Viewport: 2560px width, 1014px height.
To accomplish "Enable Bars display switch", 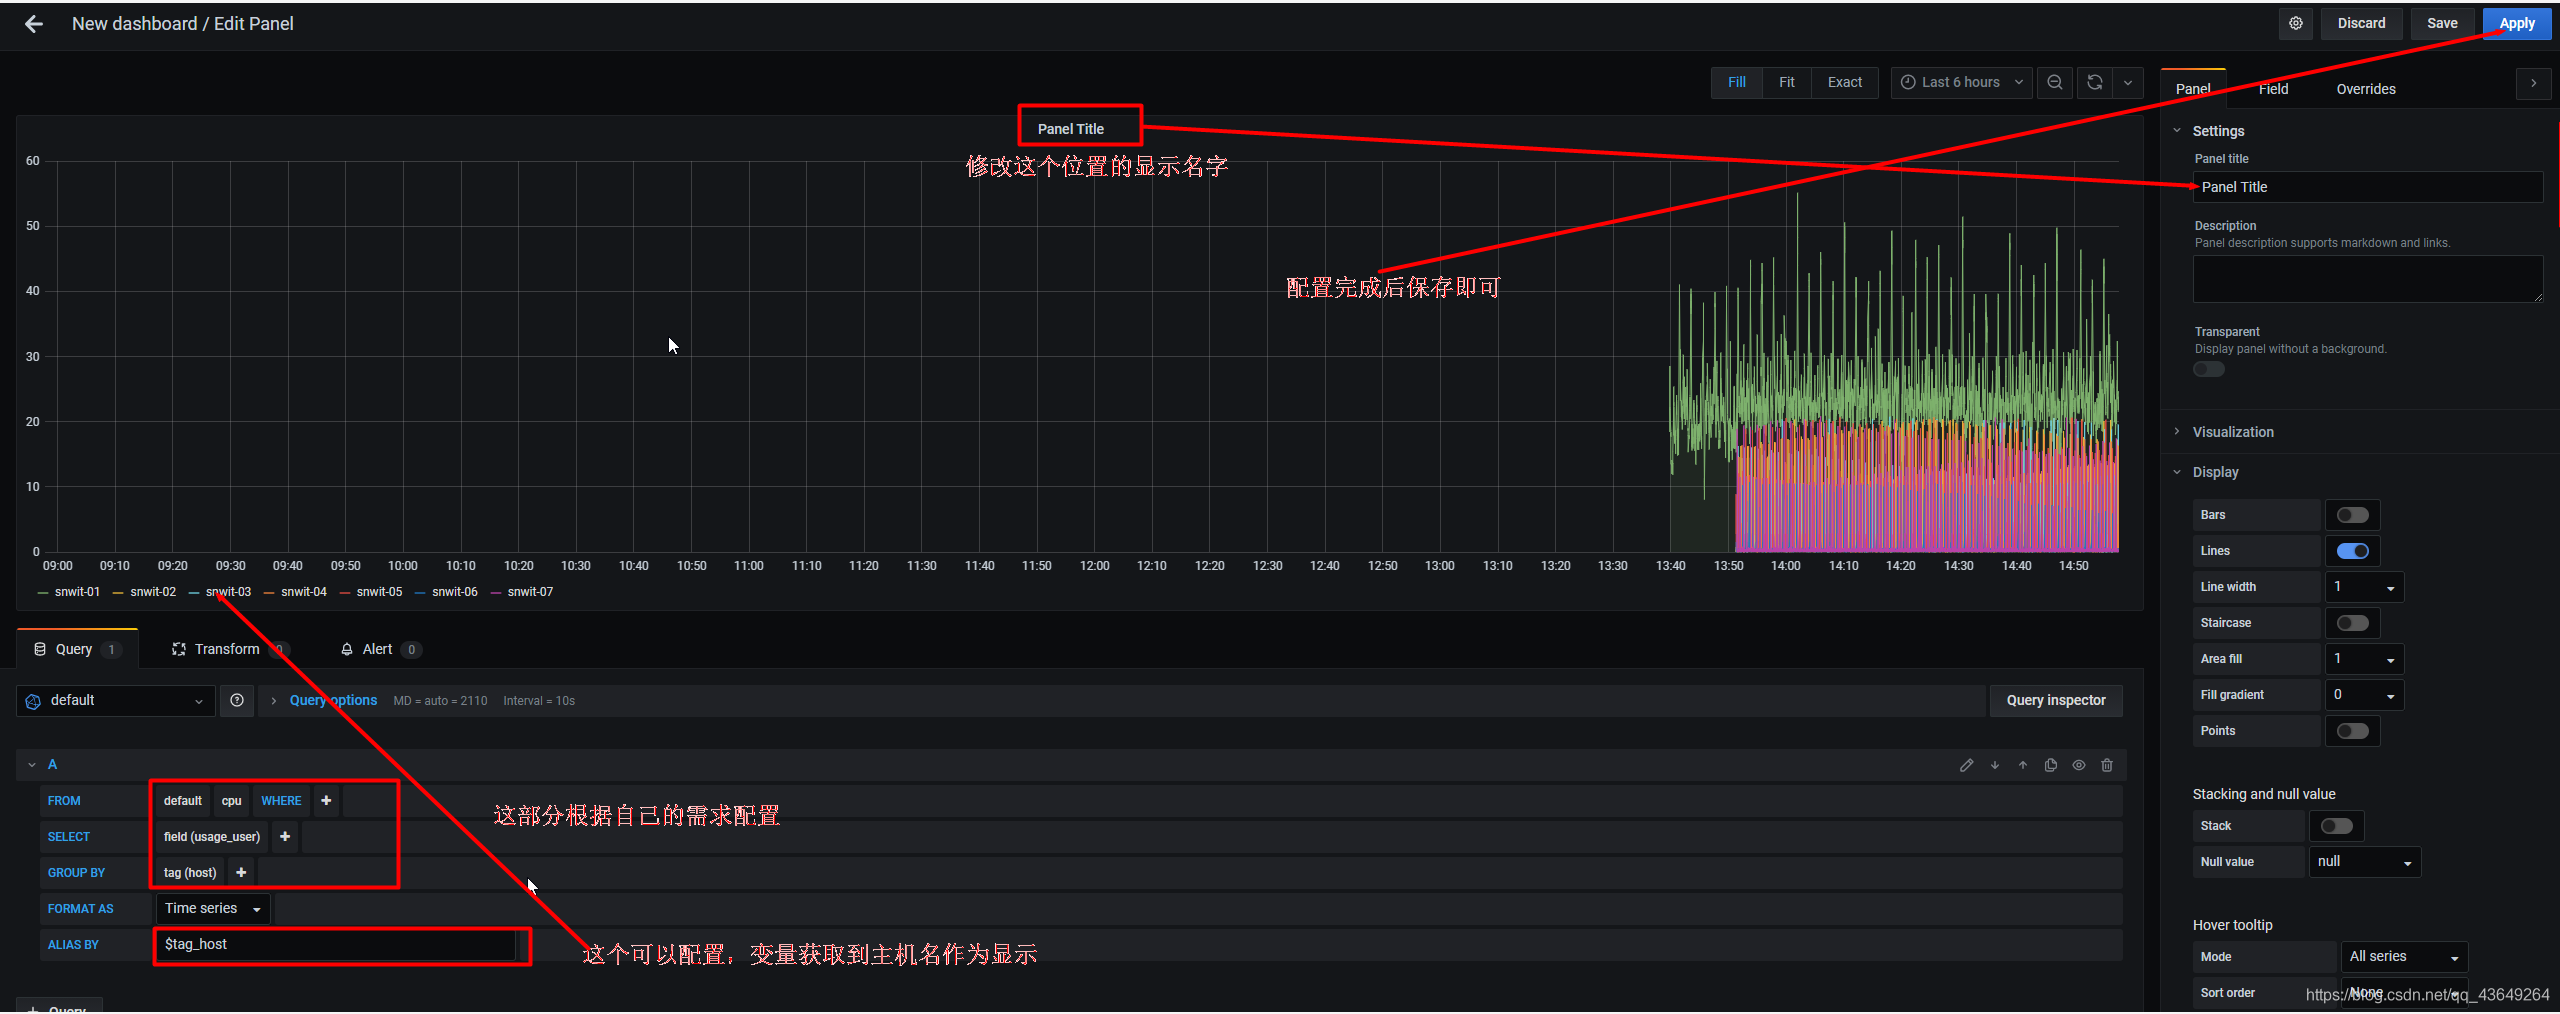I will tap(2353, 515).
